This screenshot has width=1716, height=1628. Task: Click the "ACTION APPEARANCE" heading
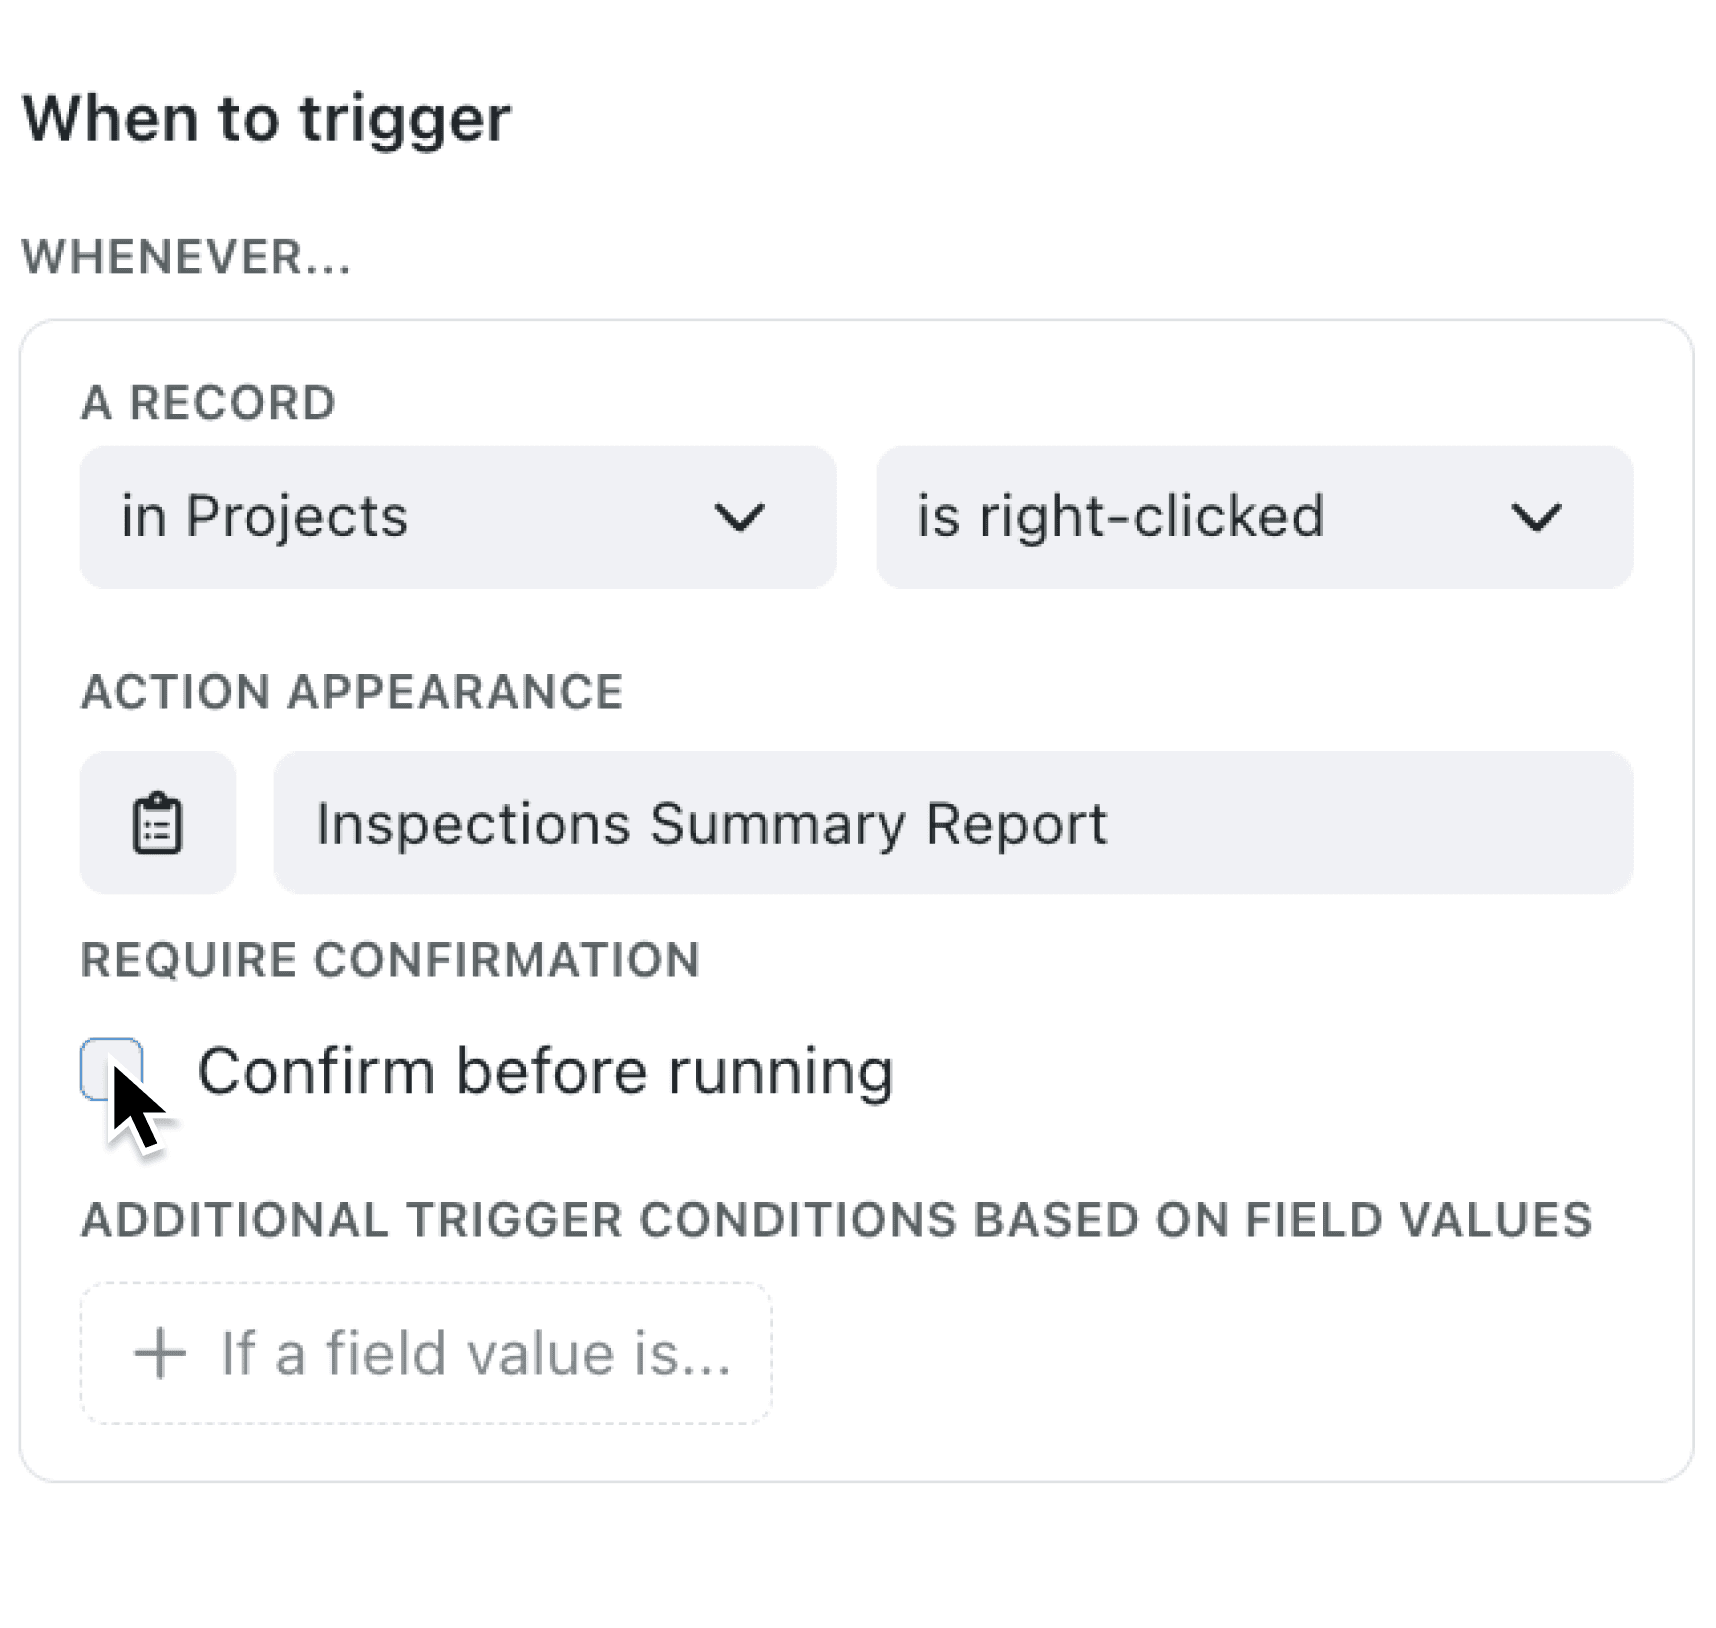(x=352, y=690)
